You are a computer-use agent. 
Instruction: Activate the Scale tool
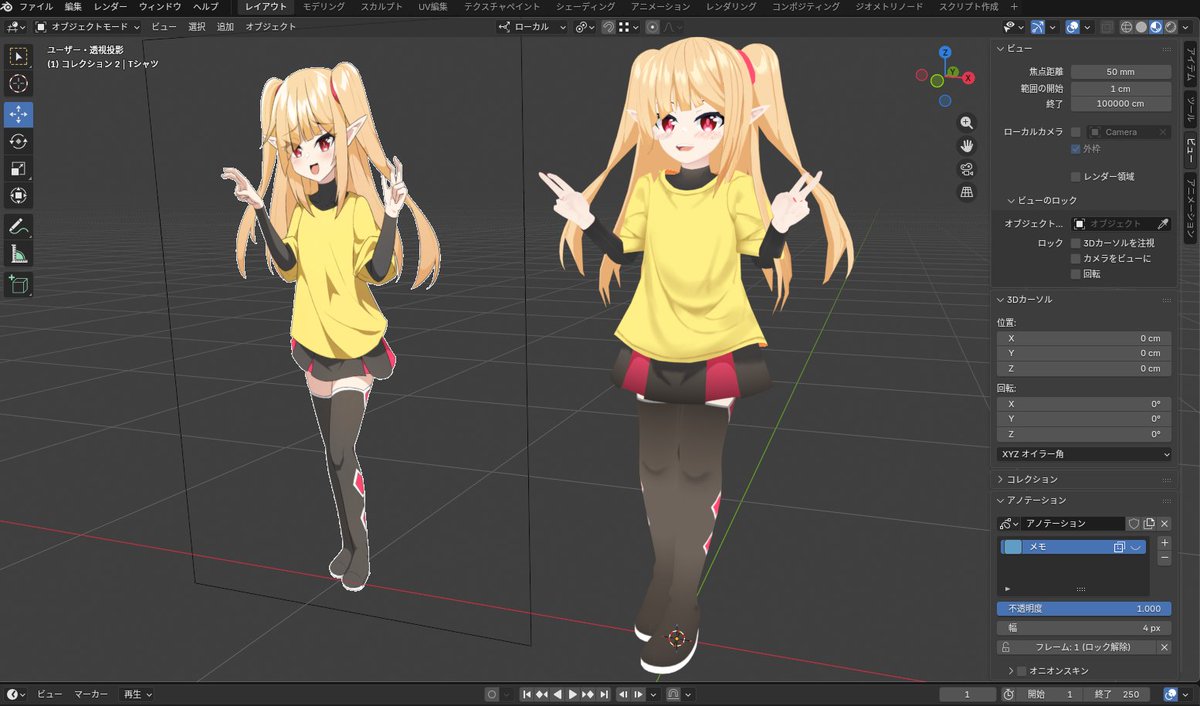18,168
